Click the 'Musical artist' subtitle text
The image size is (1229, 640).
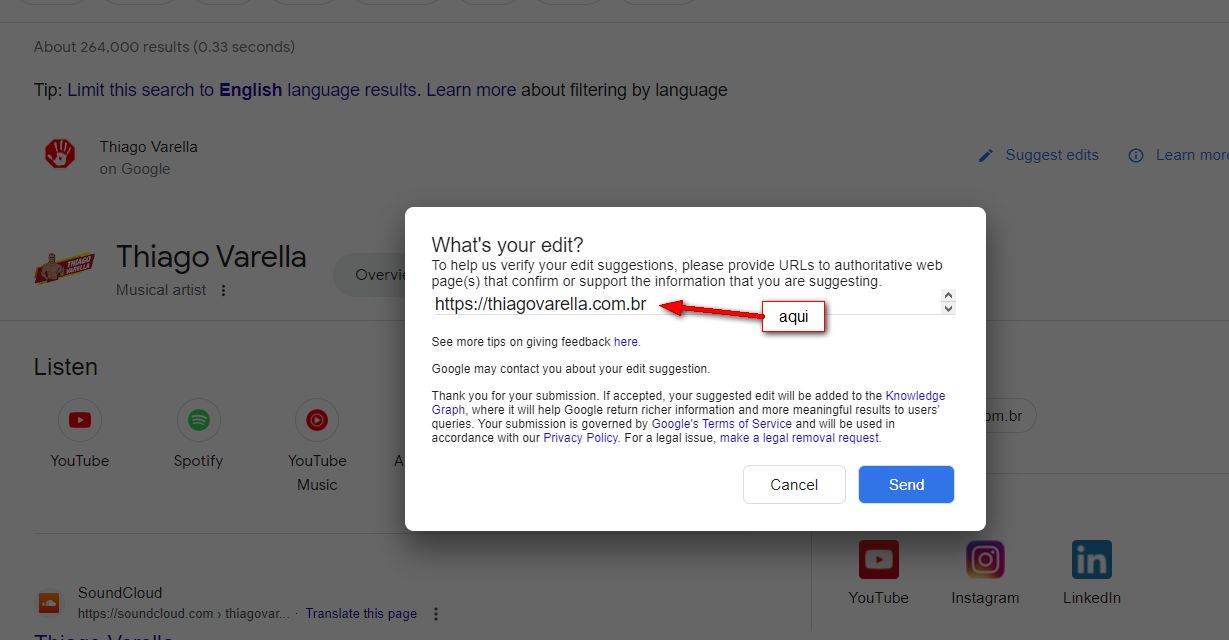161,290
